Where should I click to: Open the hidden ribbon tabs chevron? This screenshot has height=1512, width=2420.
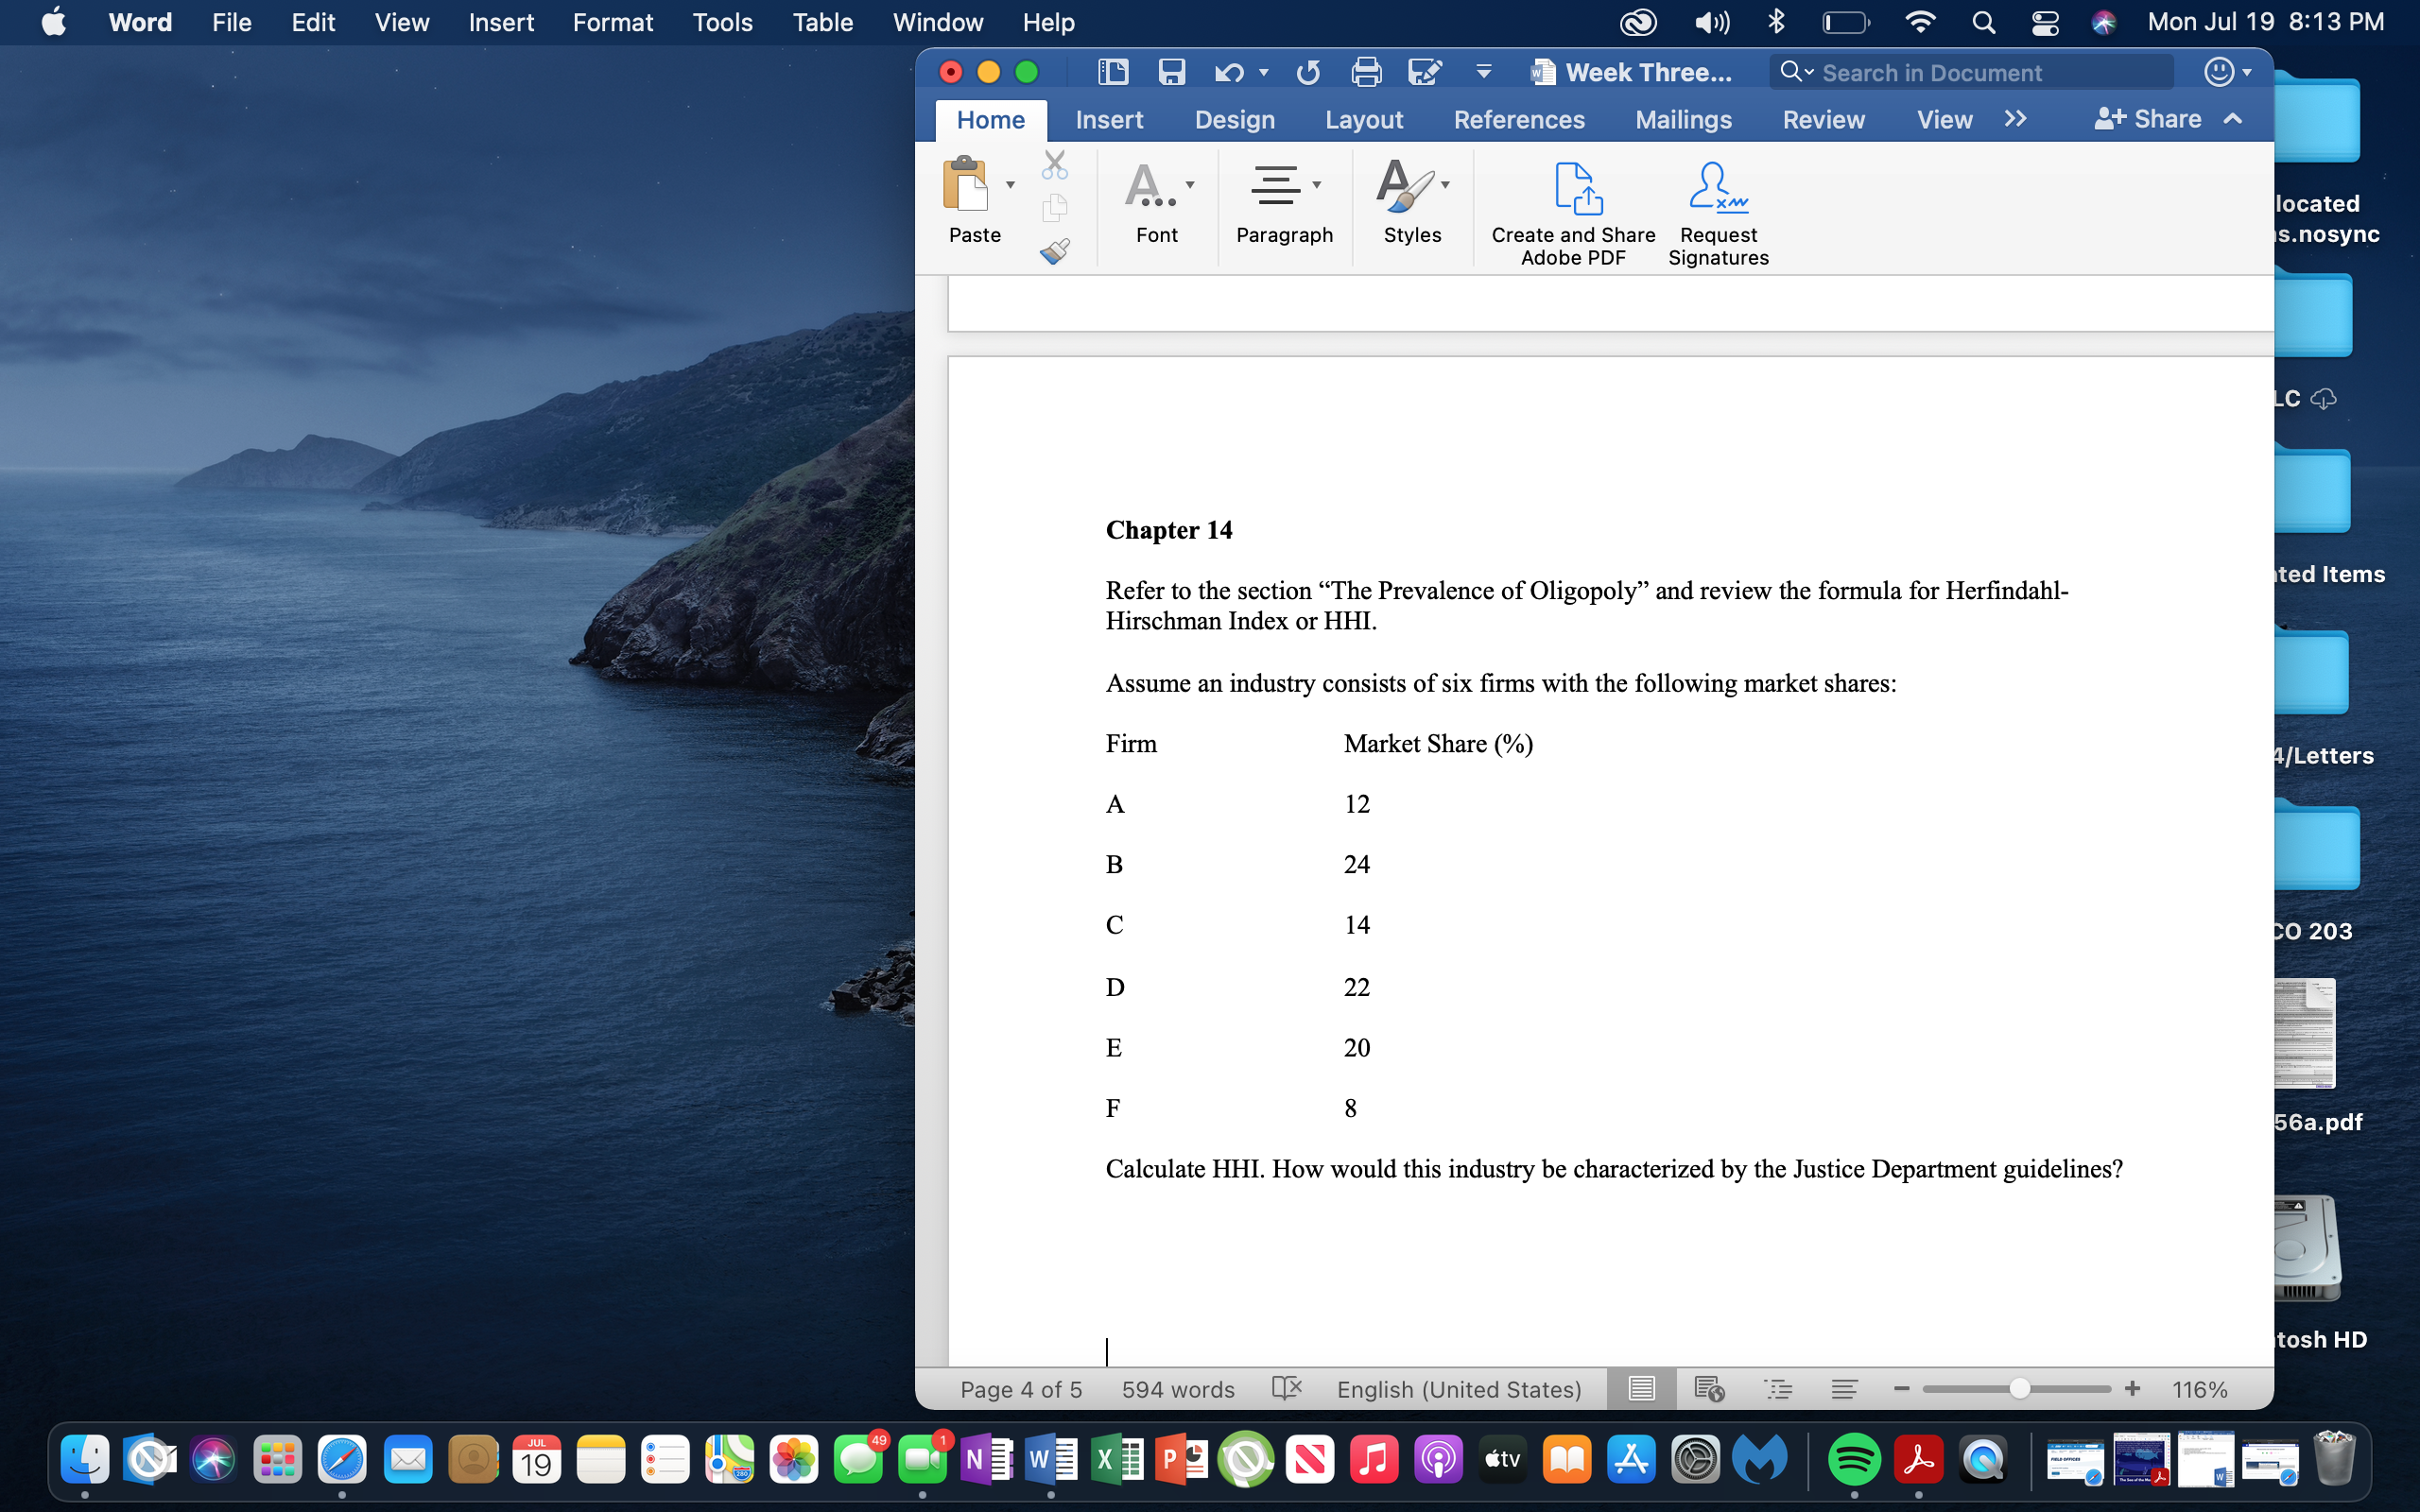click(x=2015, y=119)
